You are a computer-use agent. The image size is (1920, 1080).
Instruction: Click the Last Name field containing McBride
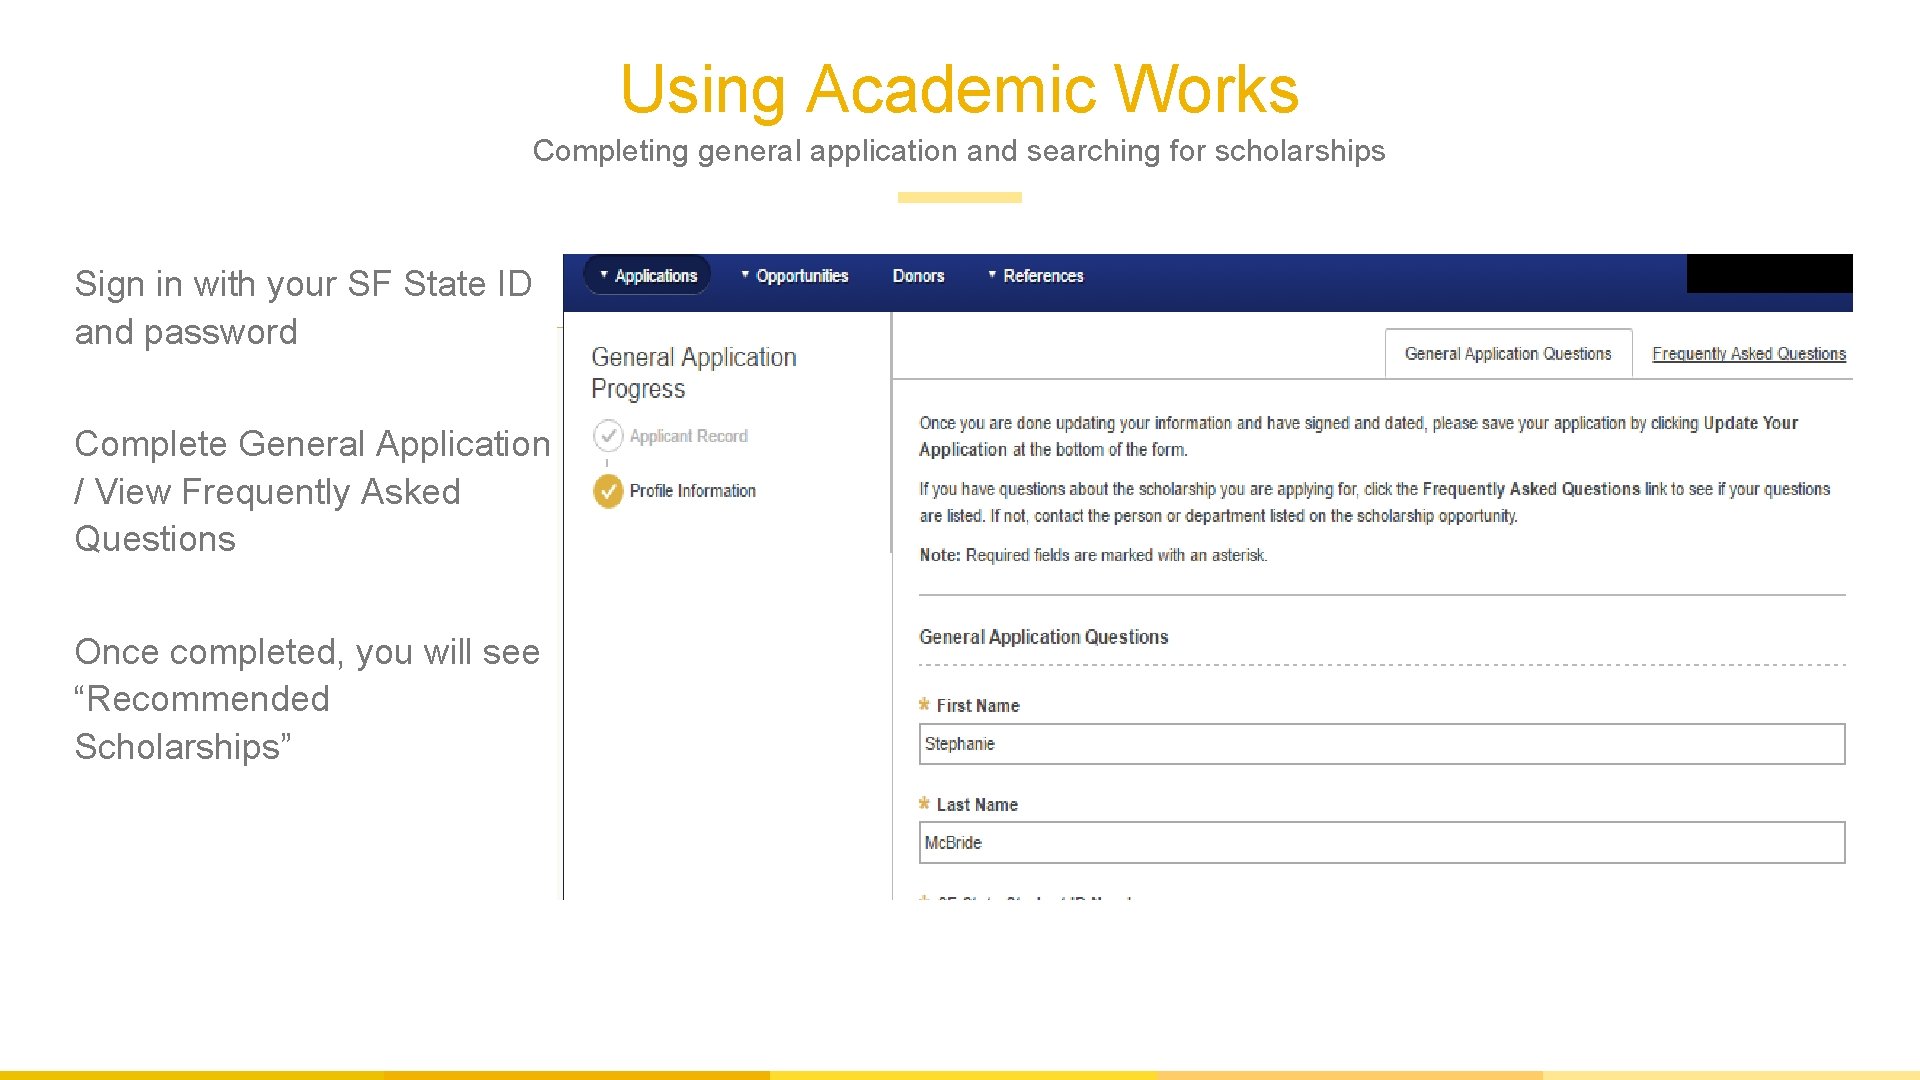click(1381, 843)
